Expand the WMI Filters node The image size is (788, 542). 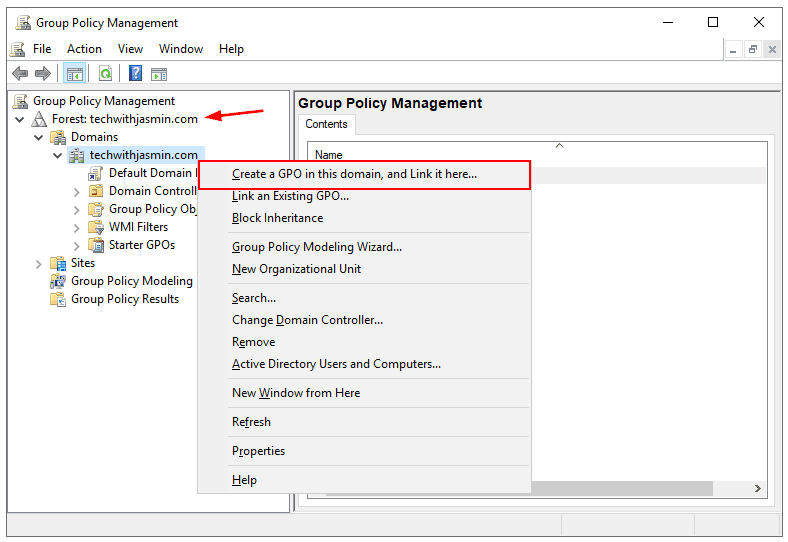pyautogui.click(x=76, y=228)
